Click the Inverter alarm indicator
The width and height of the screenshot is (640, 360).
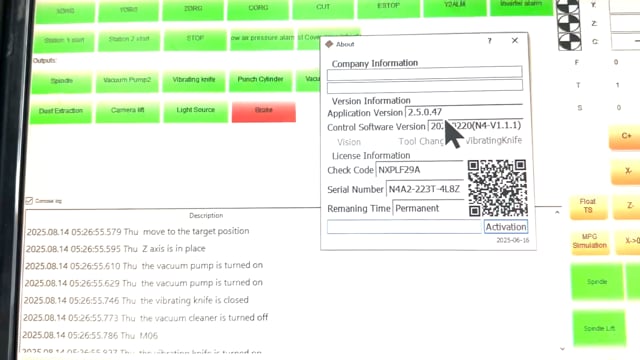coord(521,7)
